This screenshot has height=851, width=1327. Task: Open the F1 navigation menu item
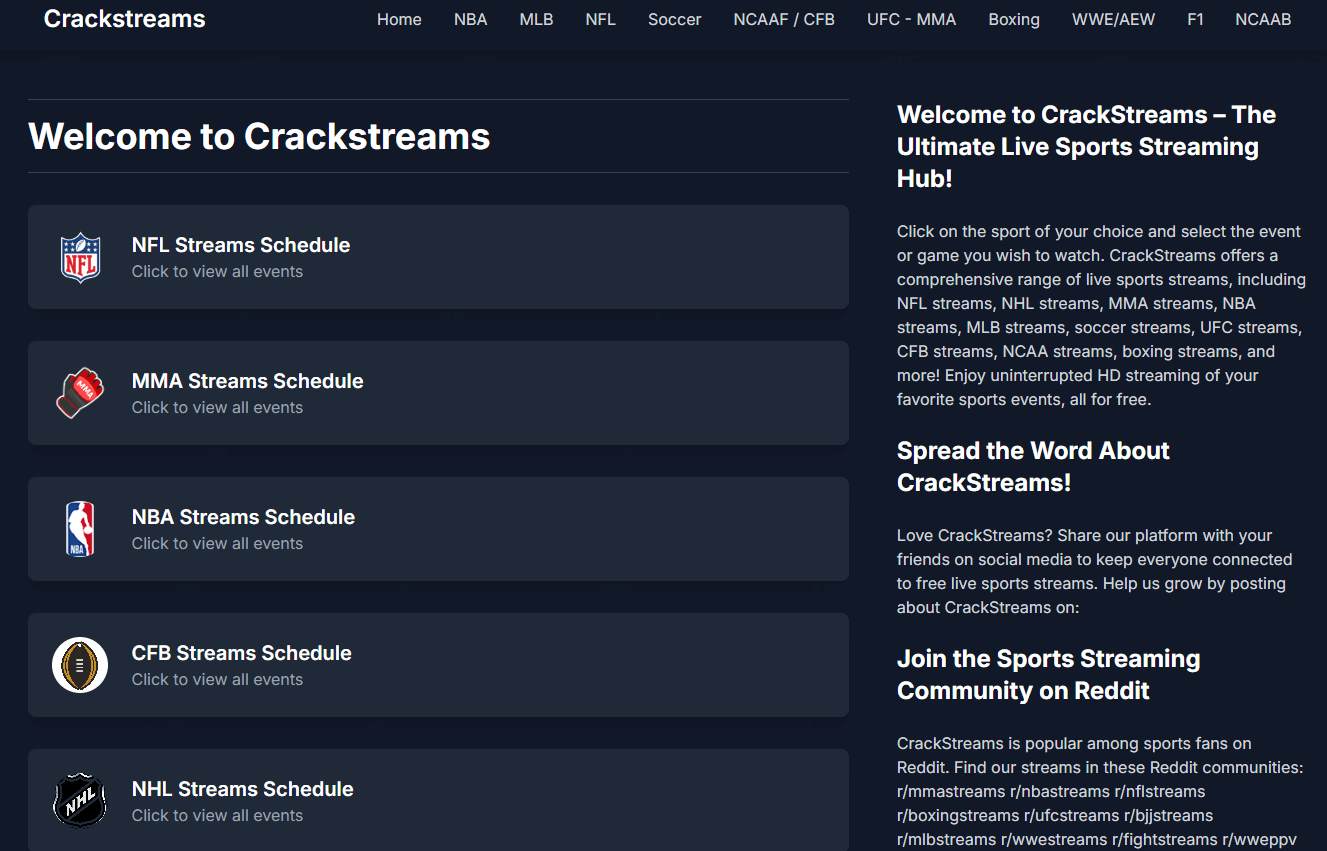(1195, 19)
